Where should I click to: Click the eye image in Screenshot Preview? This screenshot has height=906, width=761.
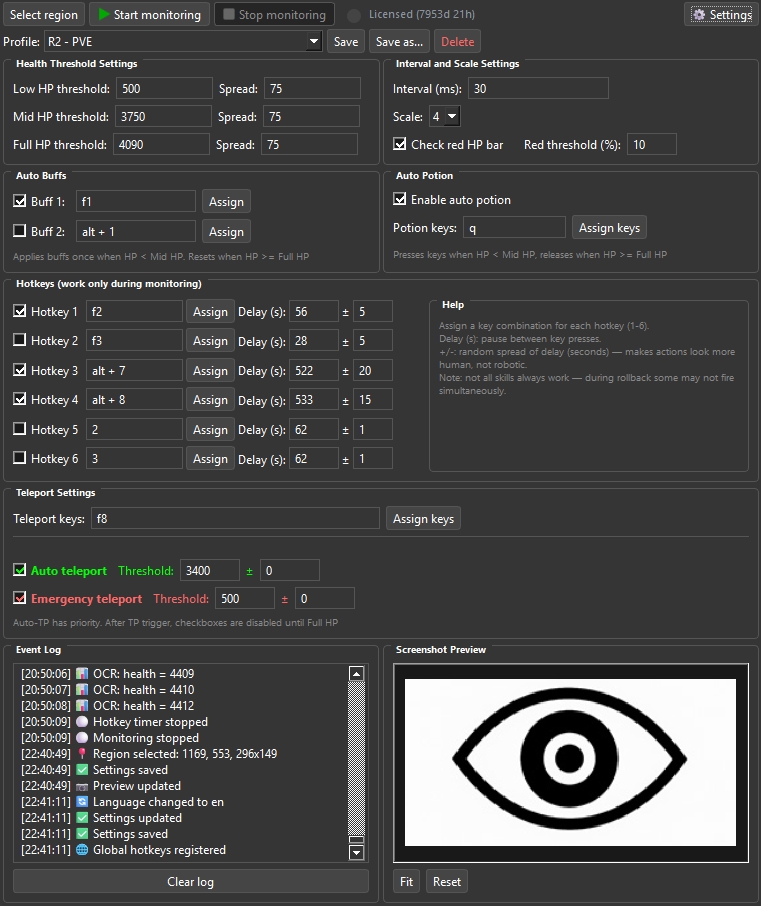click(x=570, y=762)
